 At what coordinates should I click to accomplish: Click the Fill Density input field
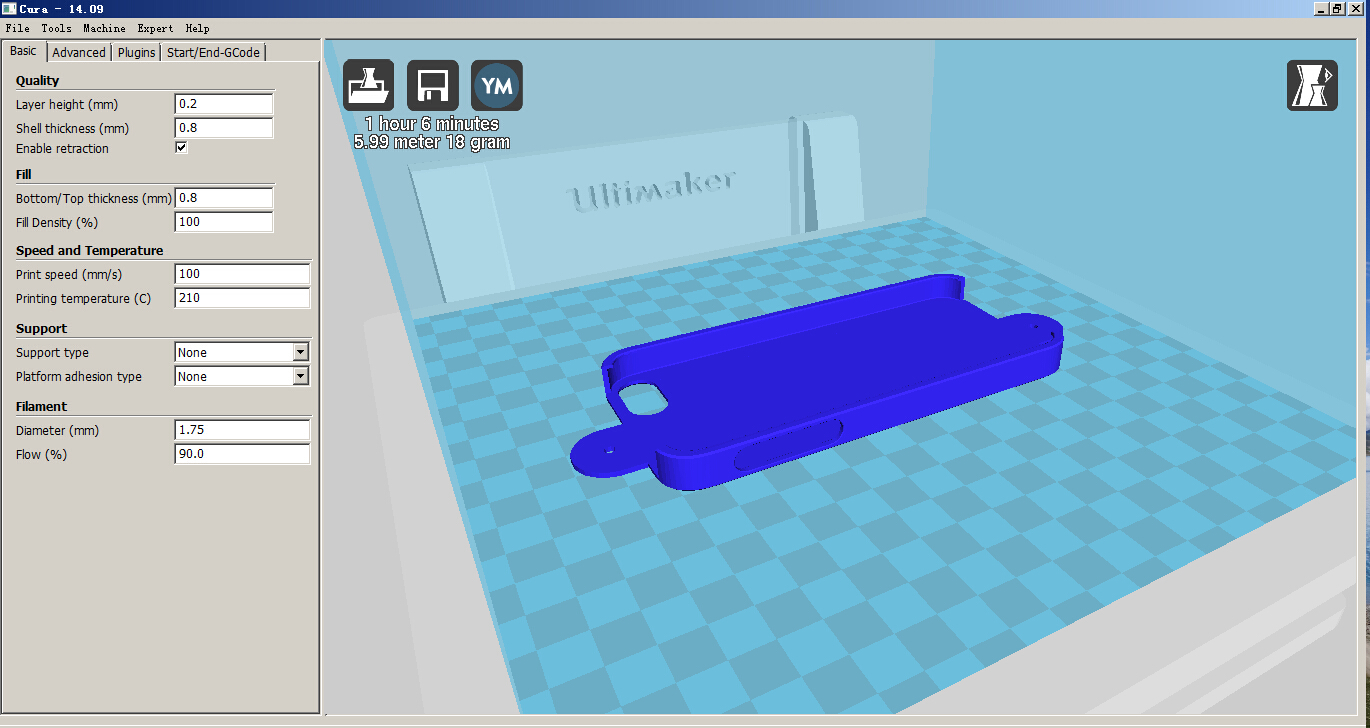tap(224, 222)
